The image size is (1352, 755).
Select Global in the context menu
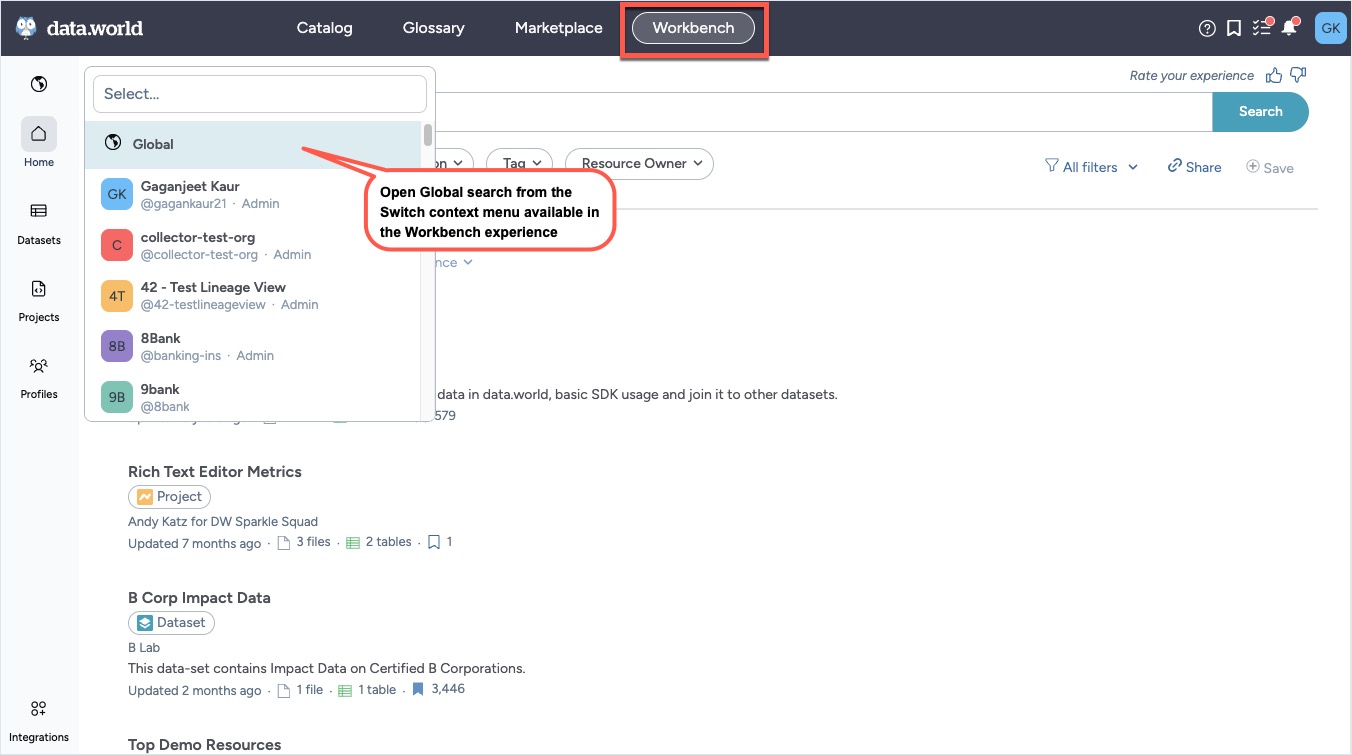(254, 144)
